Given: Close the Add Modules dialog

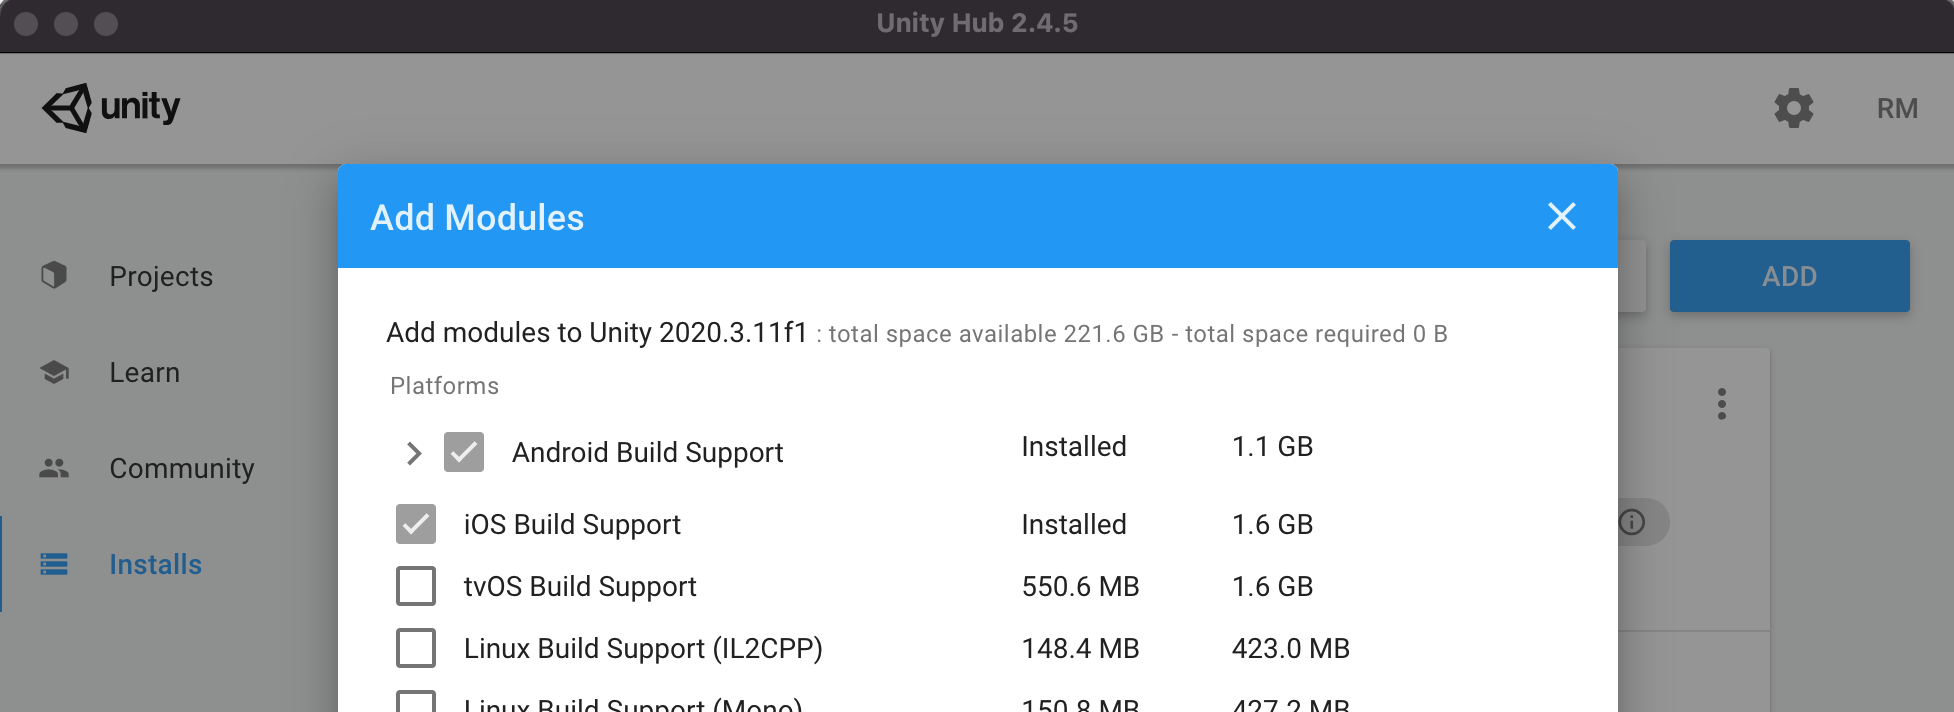Looking at the screenshot, I should coord(1561,216).
